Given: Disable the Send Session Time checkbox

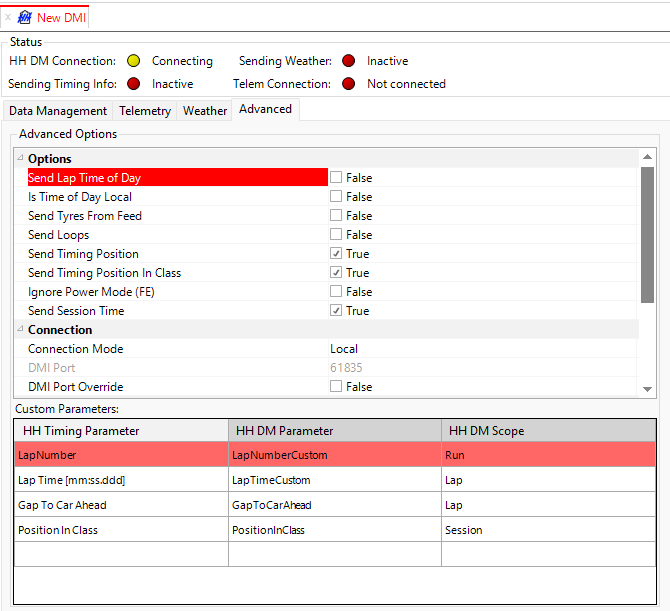Looking at the screenshot, I should 336,311.
